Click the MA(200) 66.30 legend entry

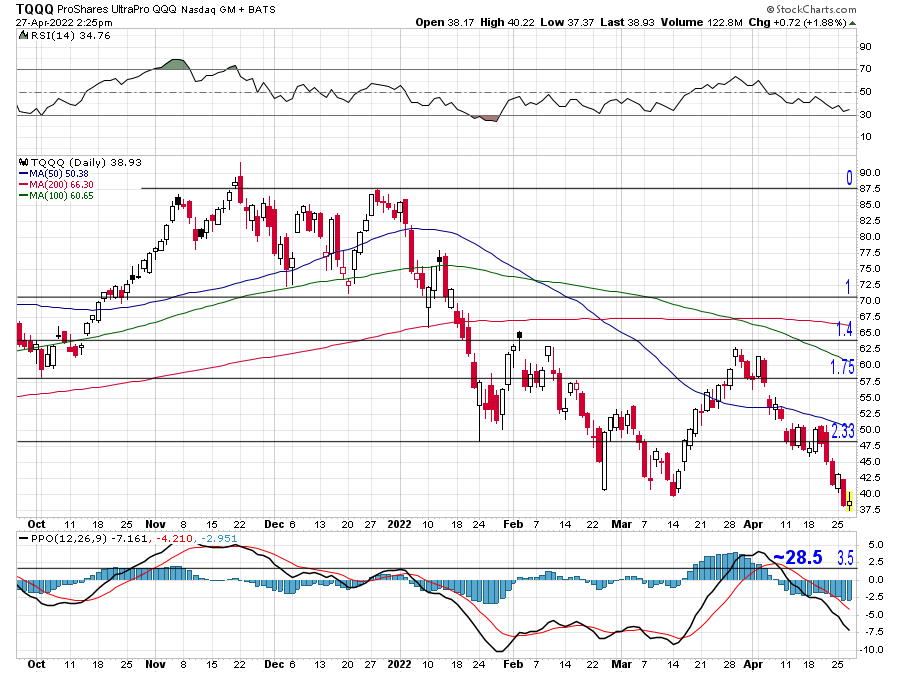coord(61,184)
